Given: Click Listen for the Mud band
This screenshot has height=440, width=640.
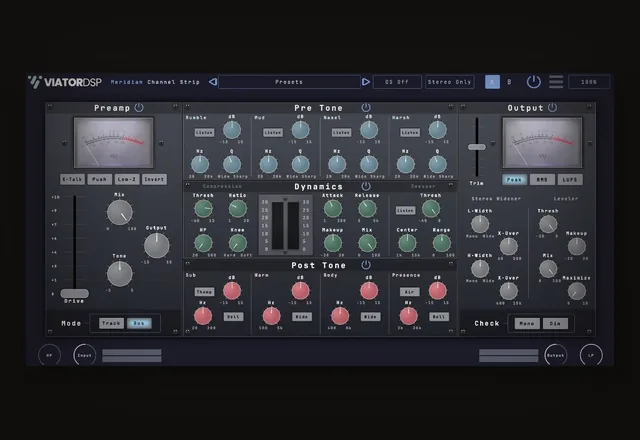Looking at the screenshot, I should coord(273,133).
